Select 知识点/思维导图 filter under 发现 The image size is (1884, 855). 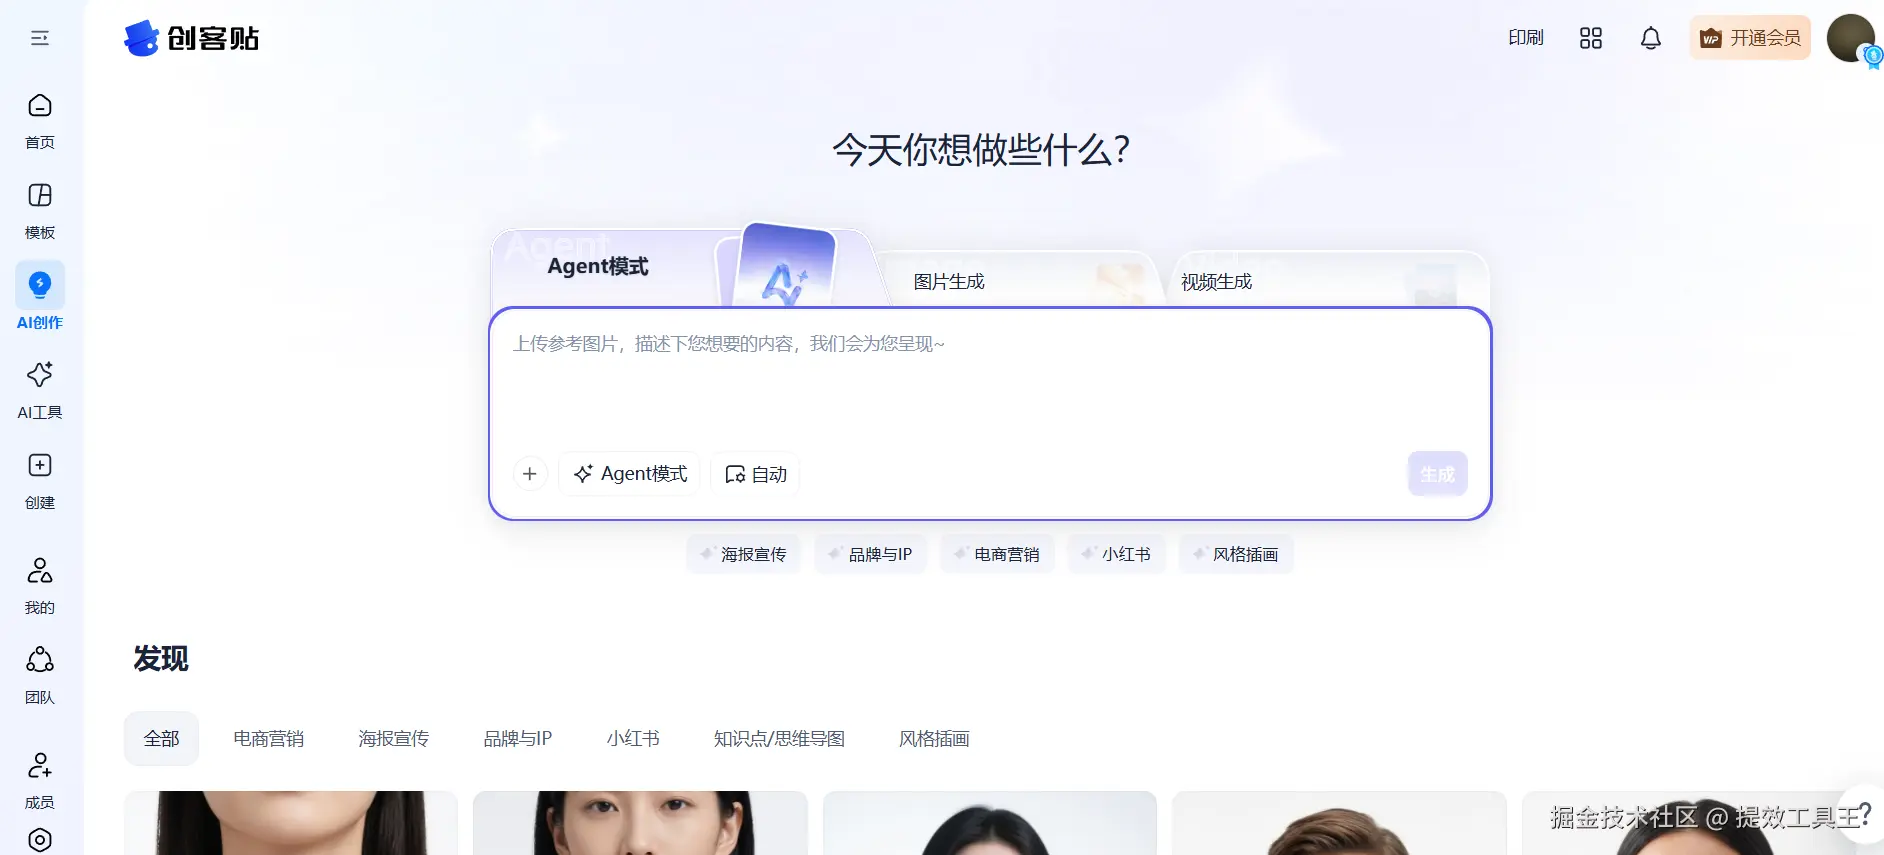(x=779, y=739)
